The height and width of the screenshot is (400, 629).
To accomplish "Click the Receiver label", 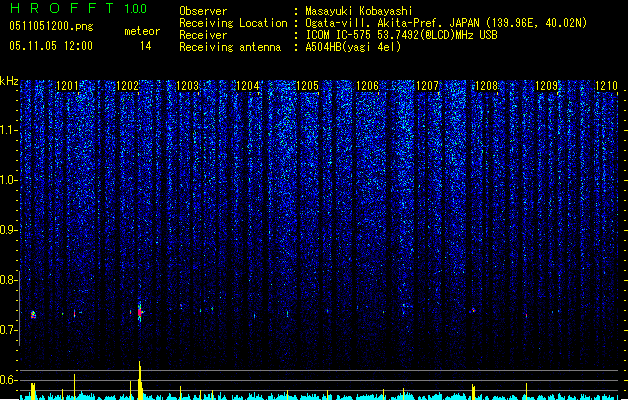I will pyautogui.click(x=203, y=35).
